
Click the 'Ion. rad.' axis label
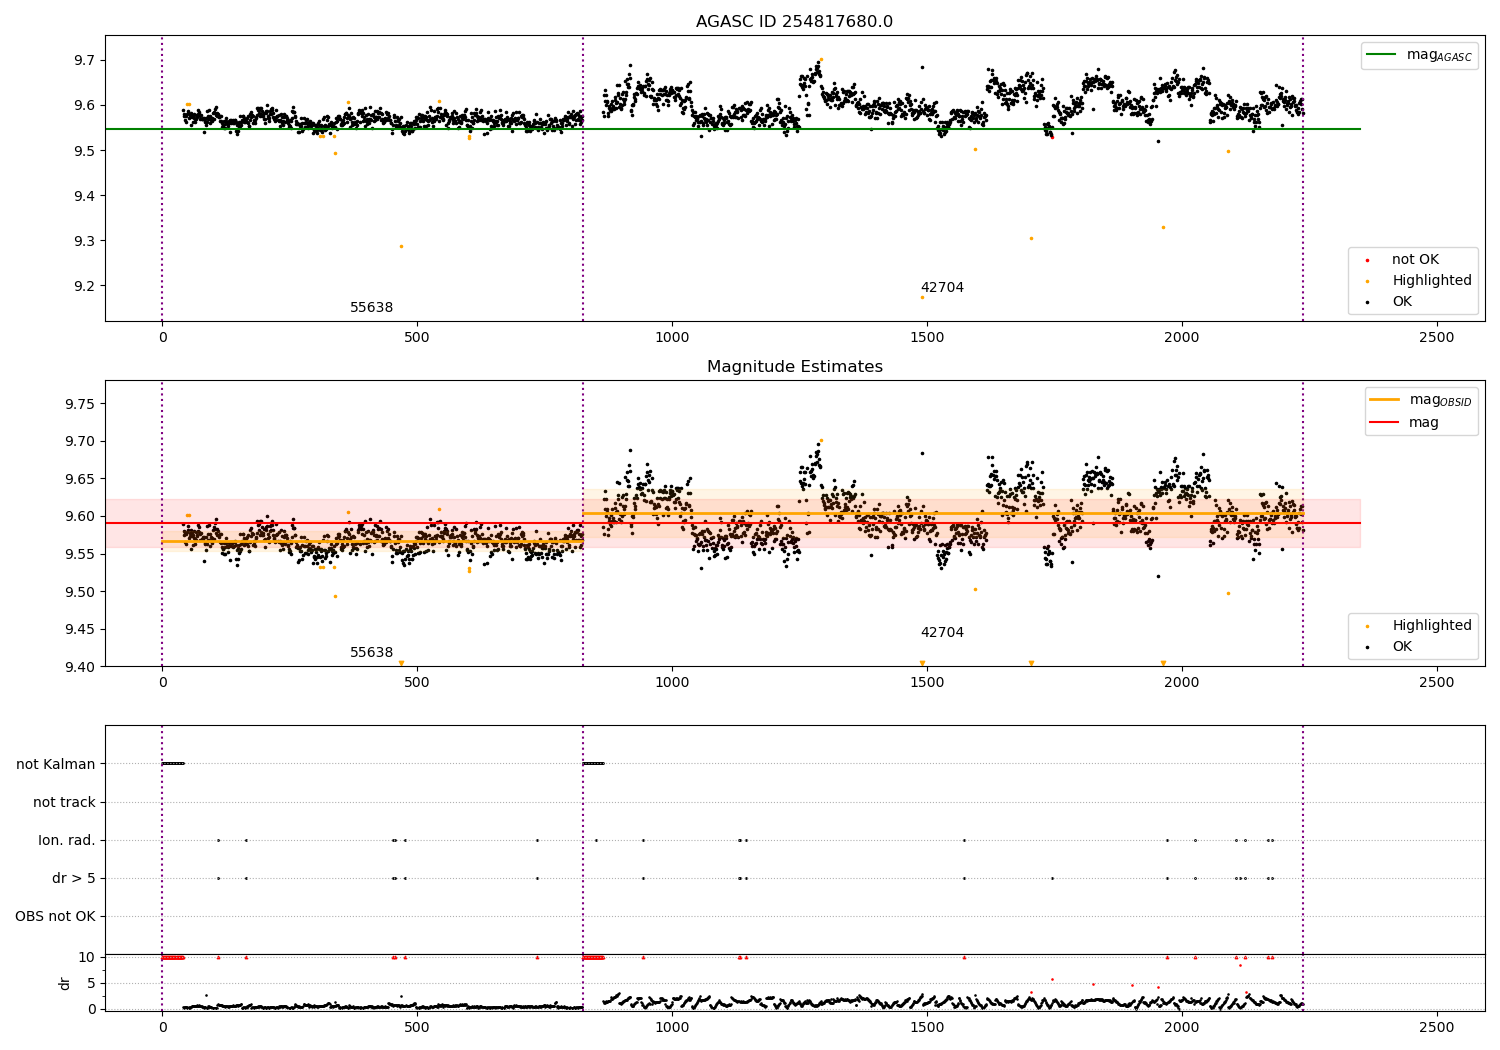[67, 841]
